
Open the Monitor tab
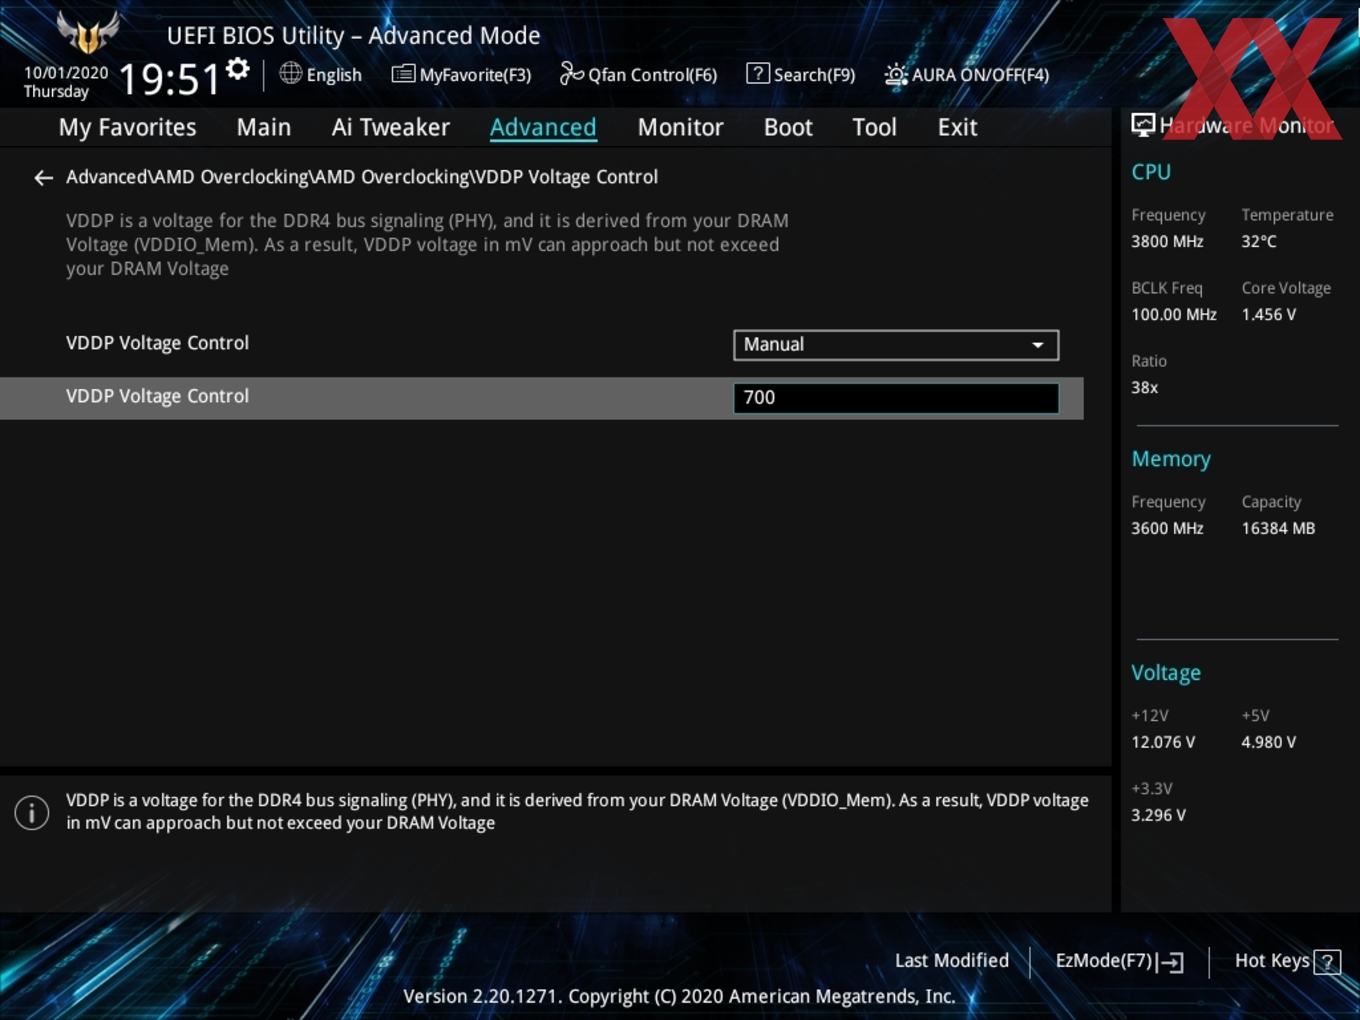click(x=680, y=127)
